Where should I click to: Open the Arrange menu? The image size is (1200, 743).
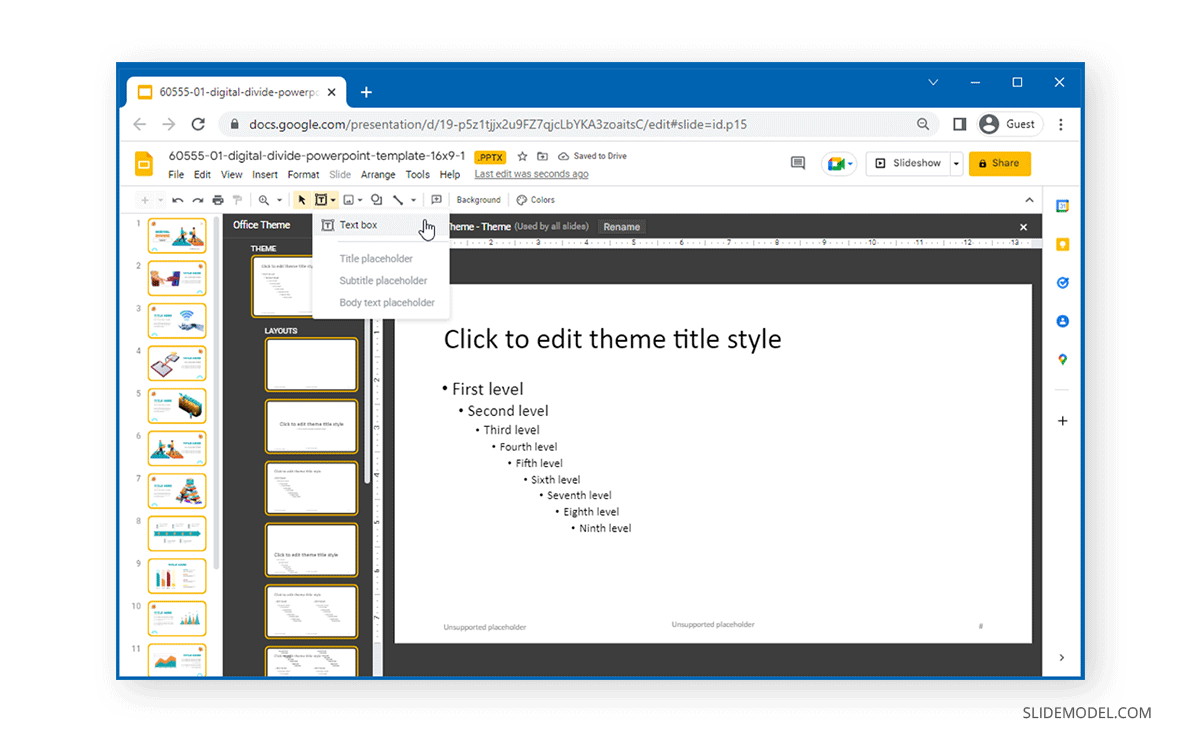(x=378, y=174)
